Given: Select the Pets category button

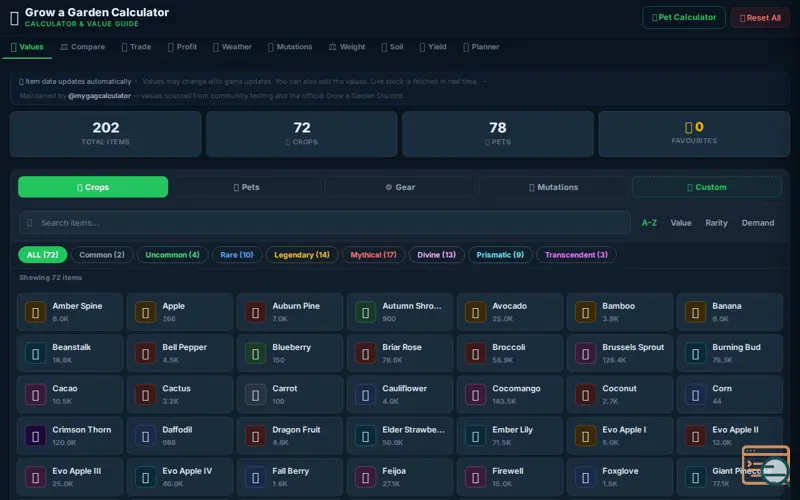Looking at the screenshot, I should [246, 187].
